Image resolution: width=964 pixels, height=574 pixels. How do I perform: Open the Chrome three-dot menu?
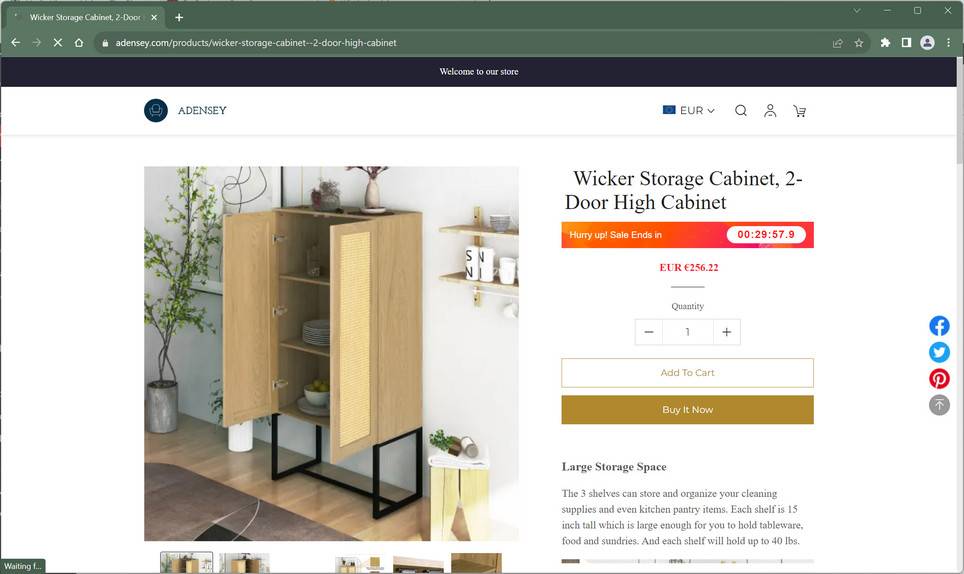coord(949,42)
